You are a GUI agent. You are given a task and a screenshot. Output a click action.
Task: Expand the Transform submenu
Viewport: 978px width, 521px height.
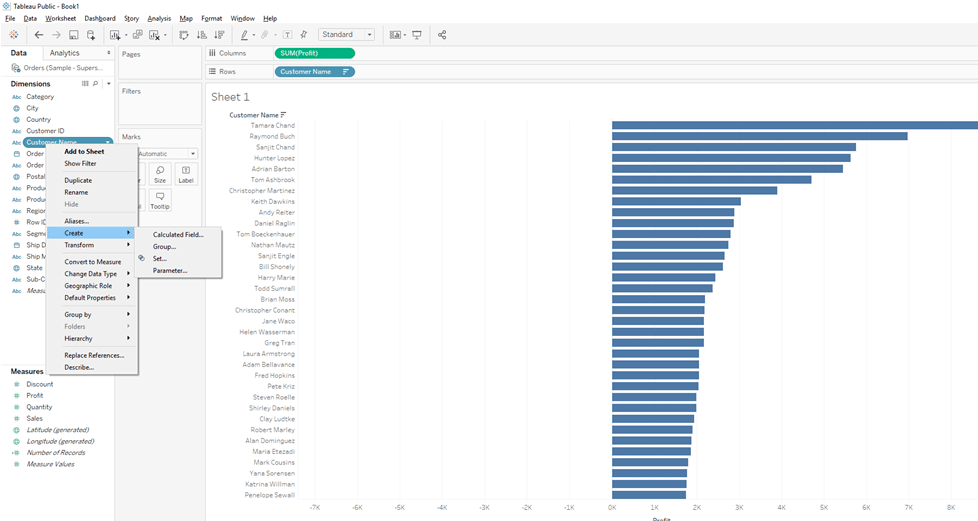[92, 245]
